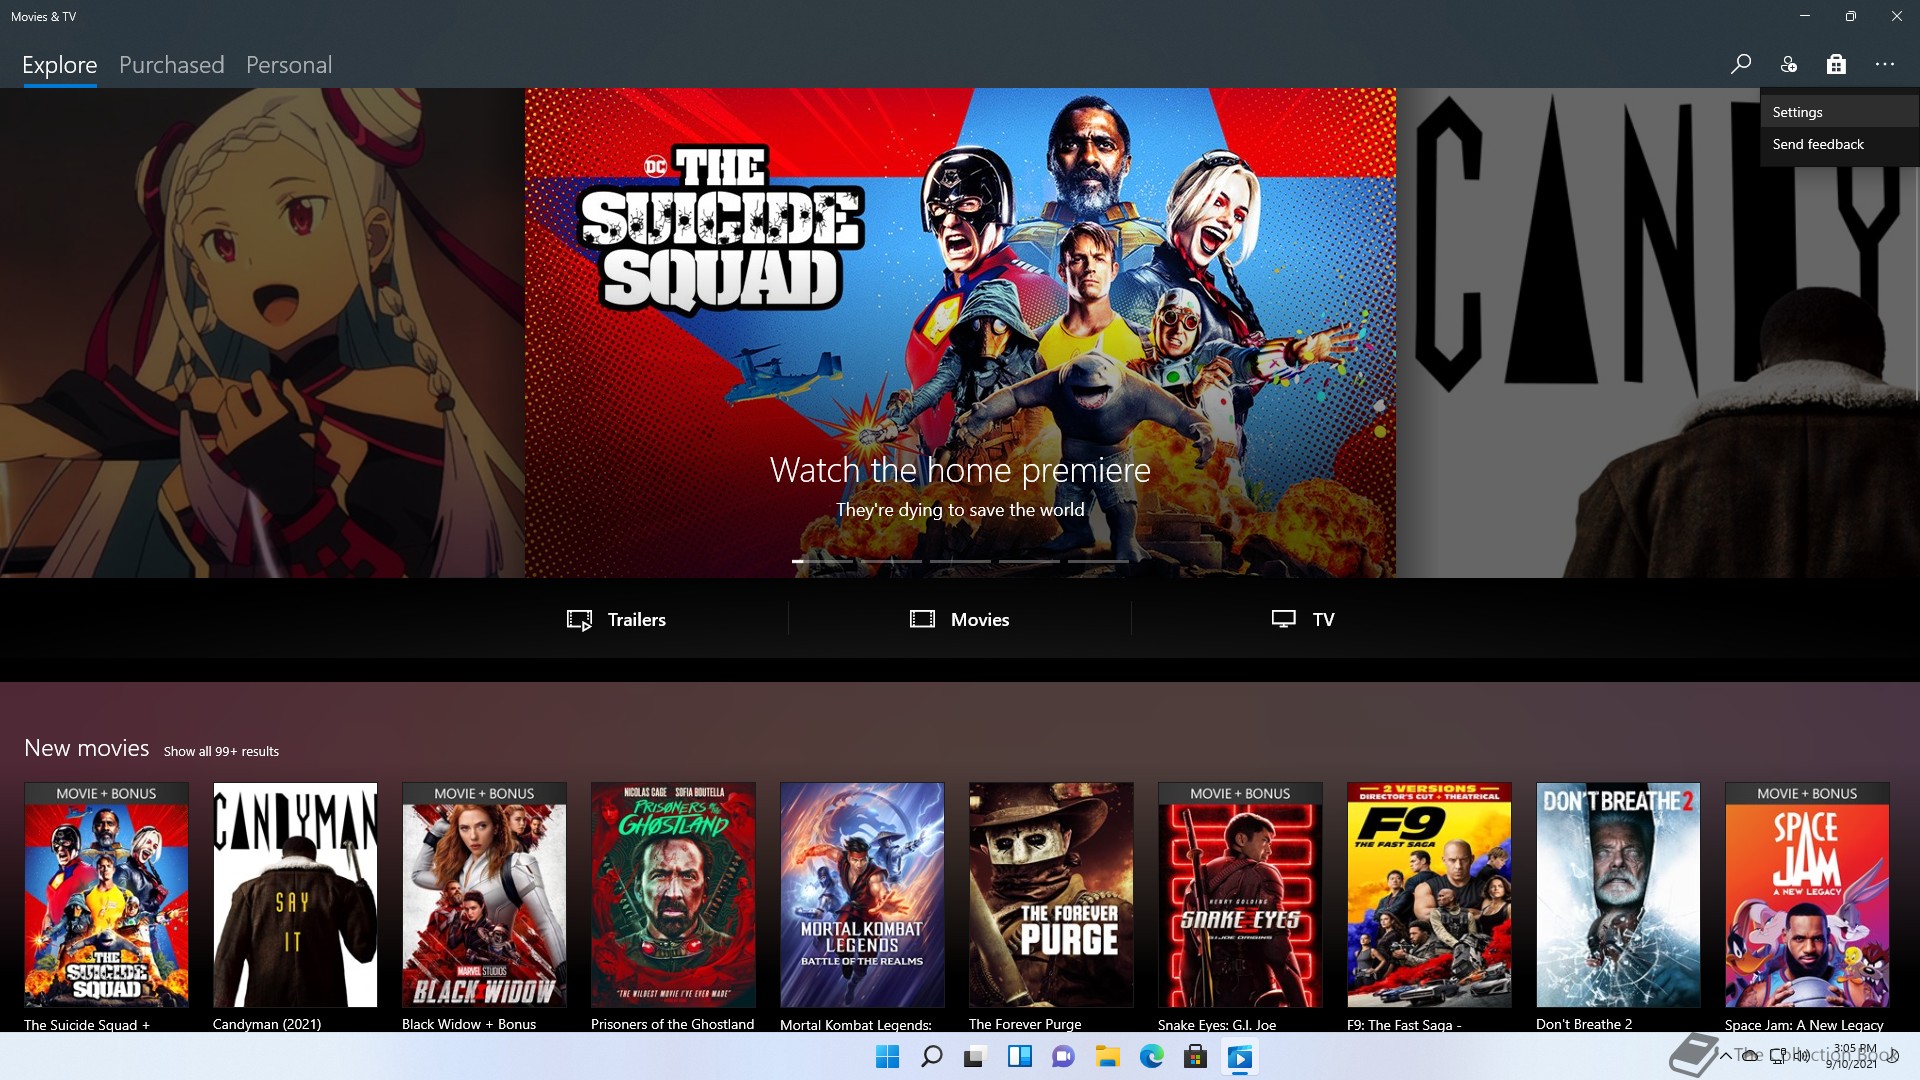Viewport: 1920px width, 1080px height.
Task: Click the New movies heading
Action: tap(86, 748)
